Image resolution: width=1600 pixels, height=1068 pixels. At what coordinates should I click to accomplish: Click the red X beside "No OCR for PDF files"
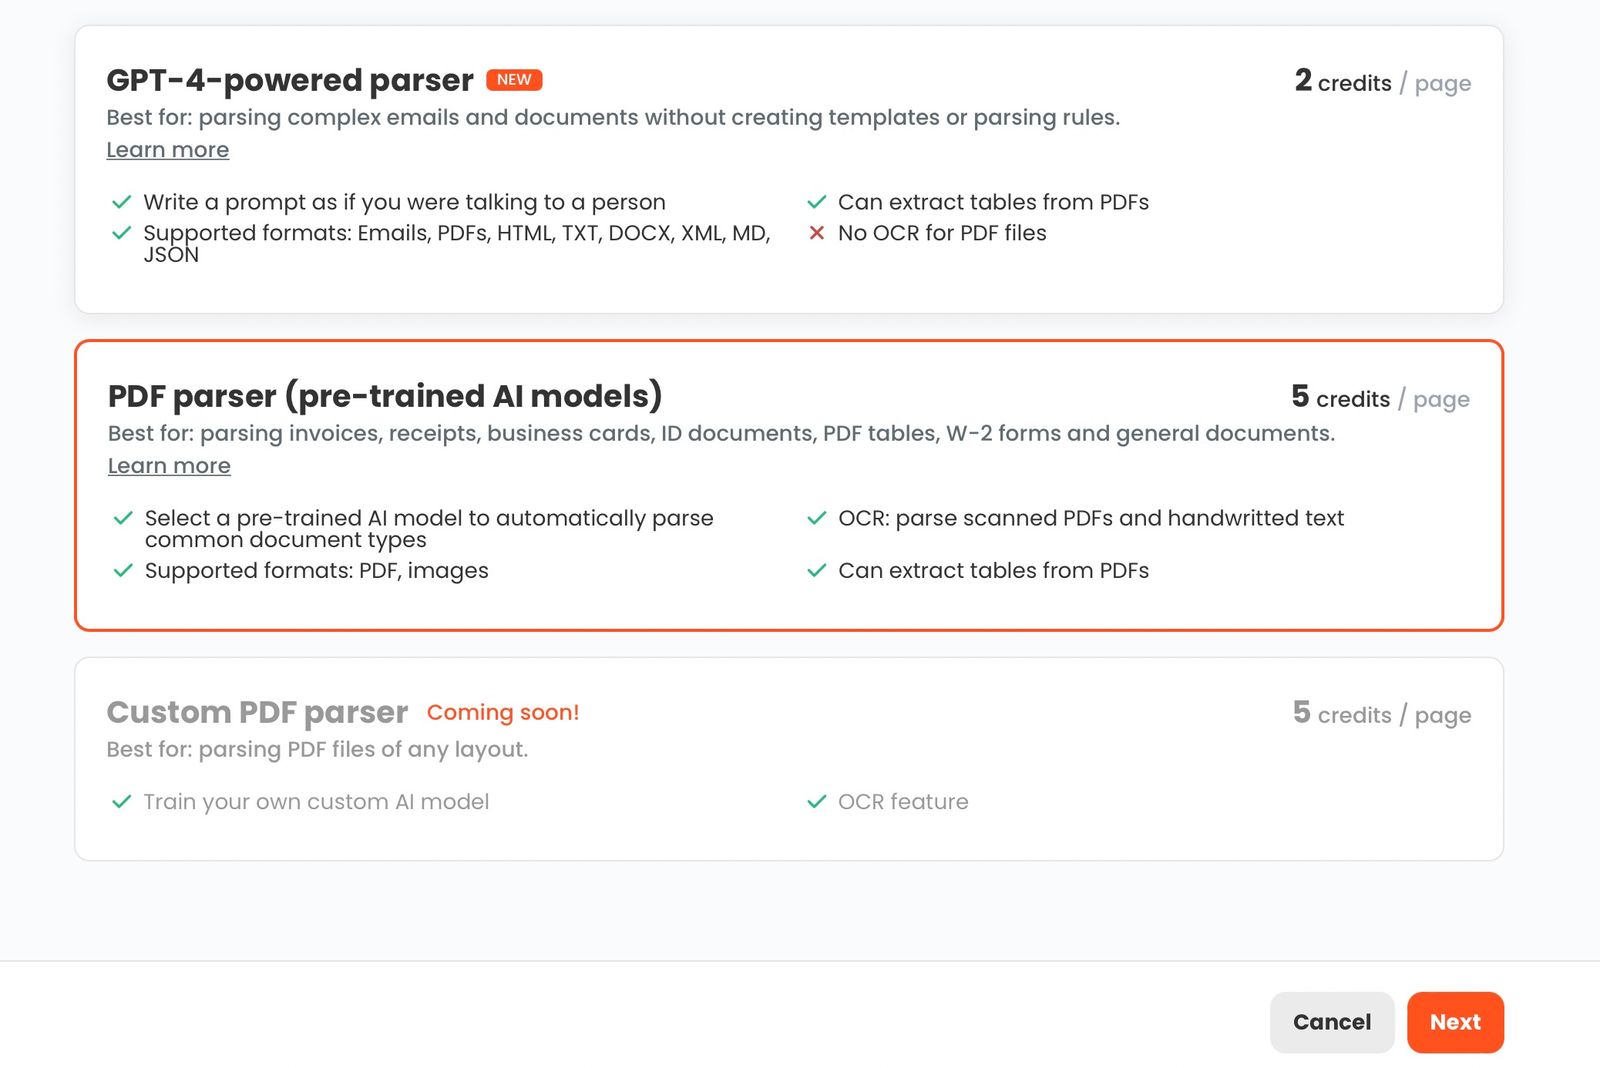point(818,233)
